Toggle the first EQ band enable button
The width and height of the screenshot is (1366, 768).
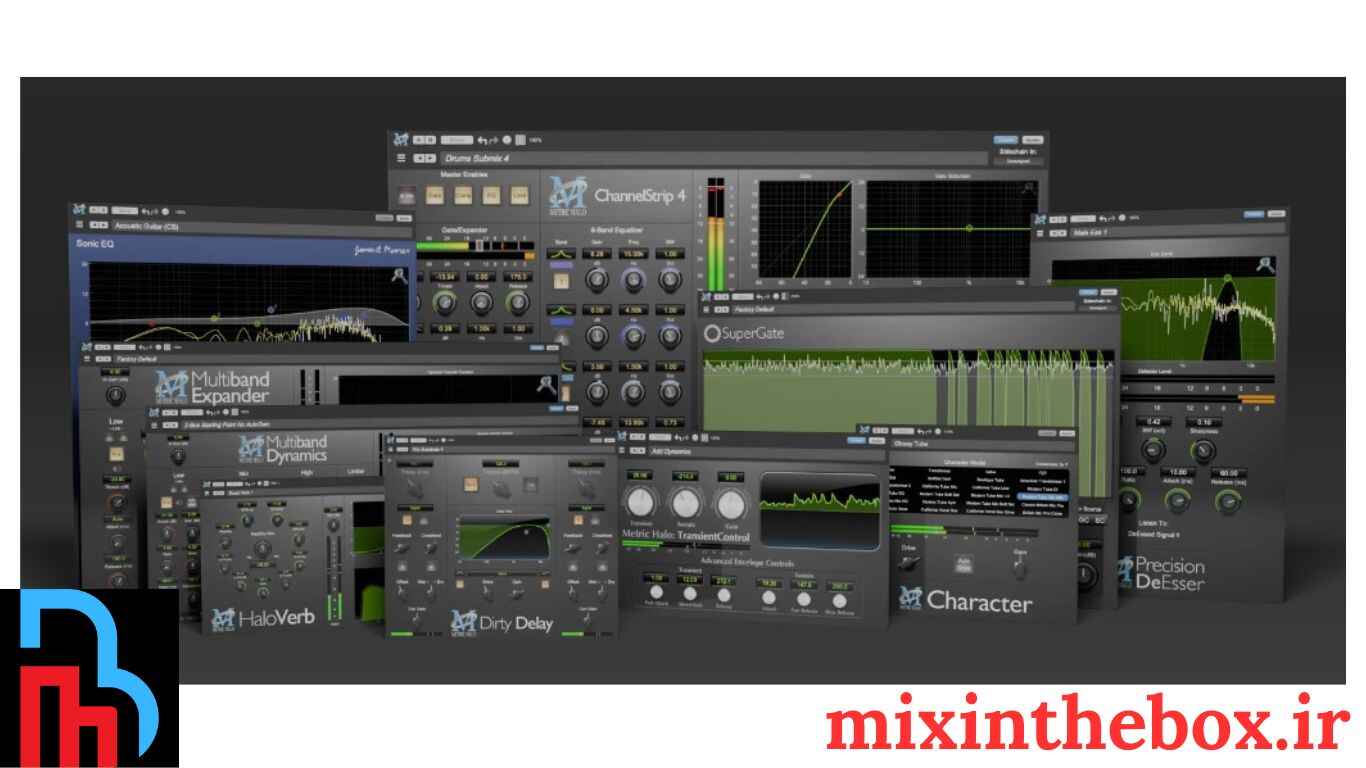(561, 281)
